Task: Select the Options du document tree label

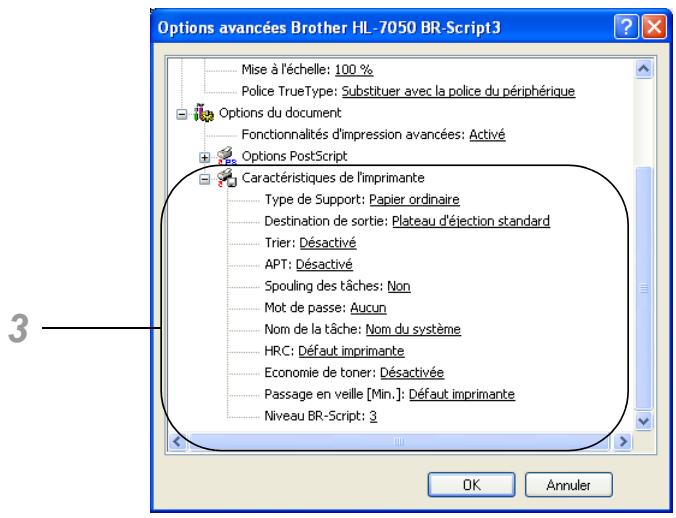Action: tap(280, 113)
